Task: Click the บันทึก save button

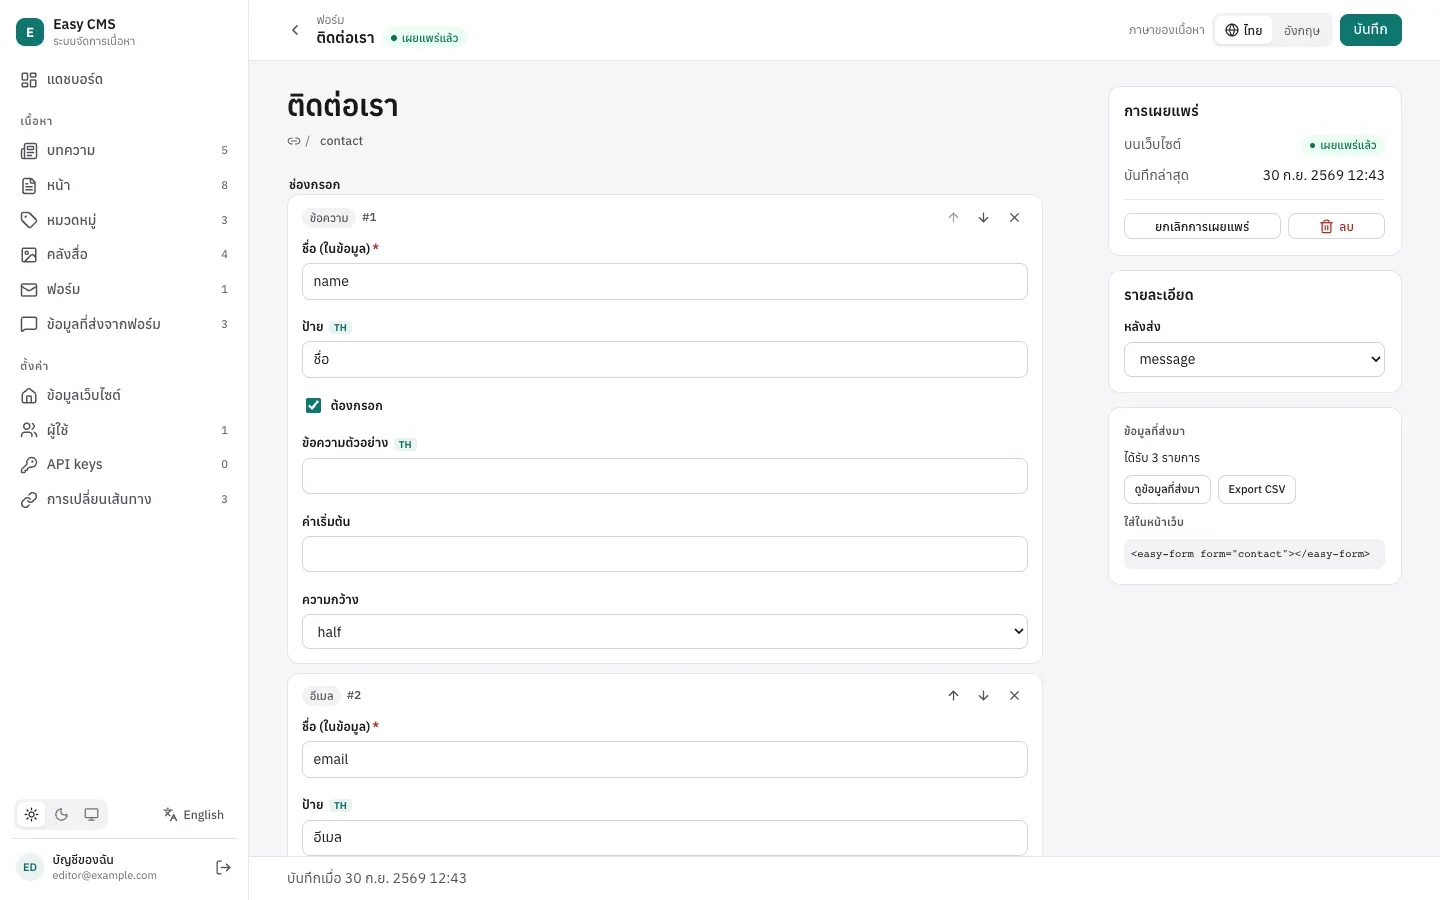Action: [1370, 30]
